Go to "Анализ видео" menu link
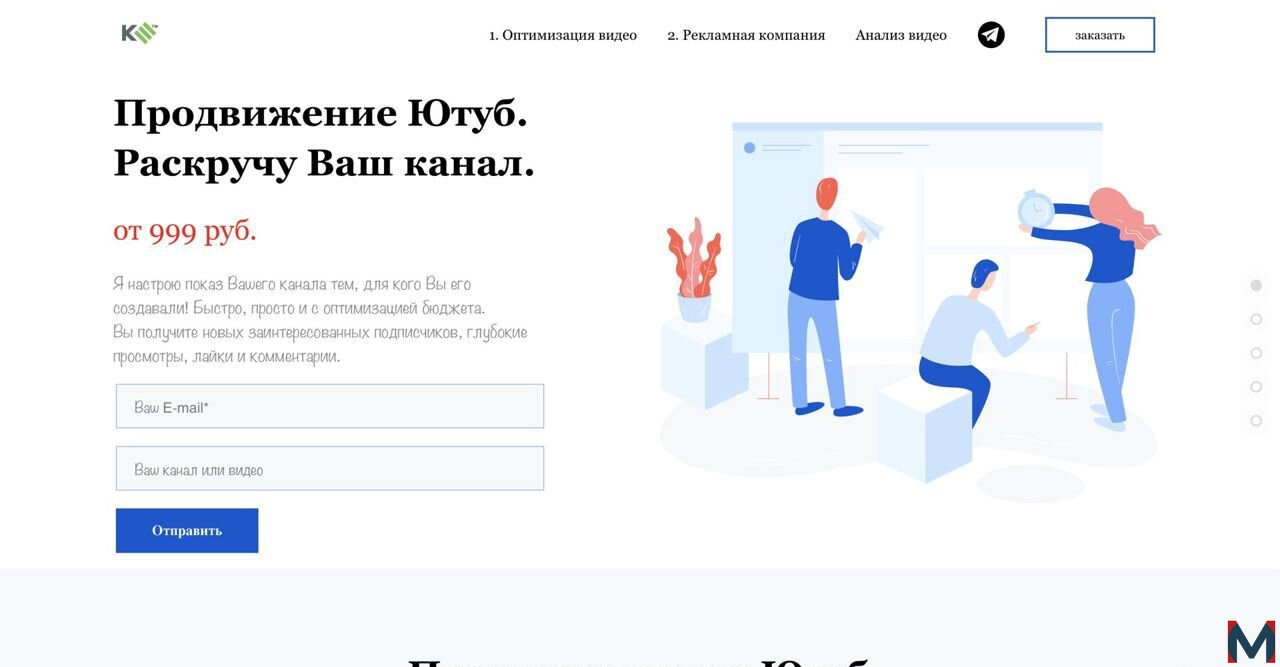Viewport: 1280px width, 667px height. 901,35
